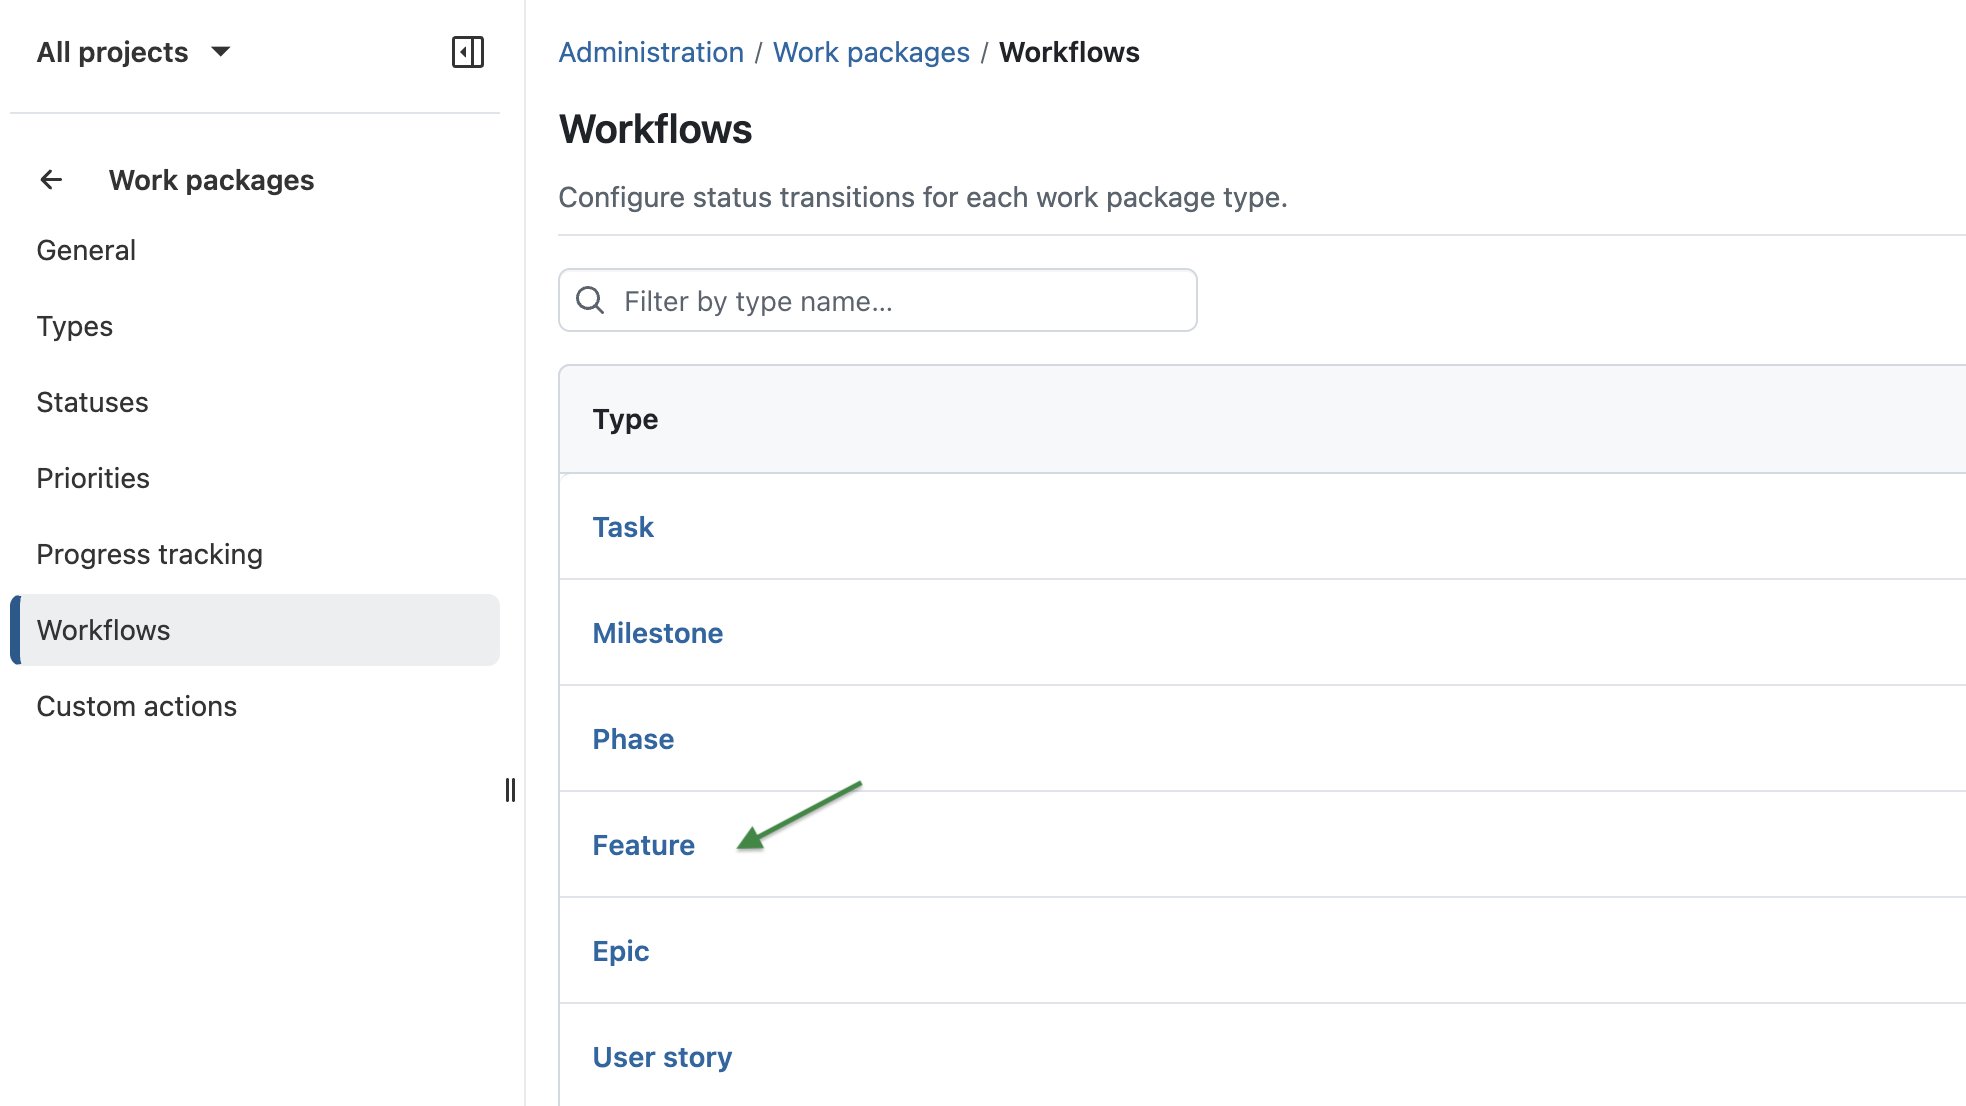Open the Work packages breadcrumb link

click(x=870, y=52)
